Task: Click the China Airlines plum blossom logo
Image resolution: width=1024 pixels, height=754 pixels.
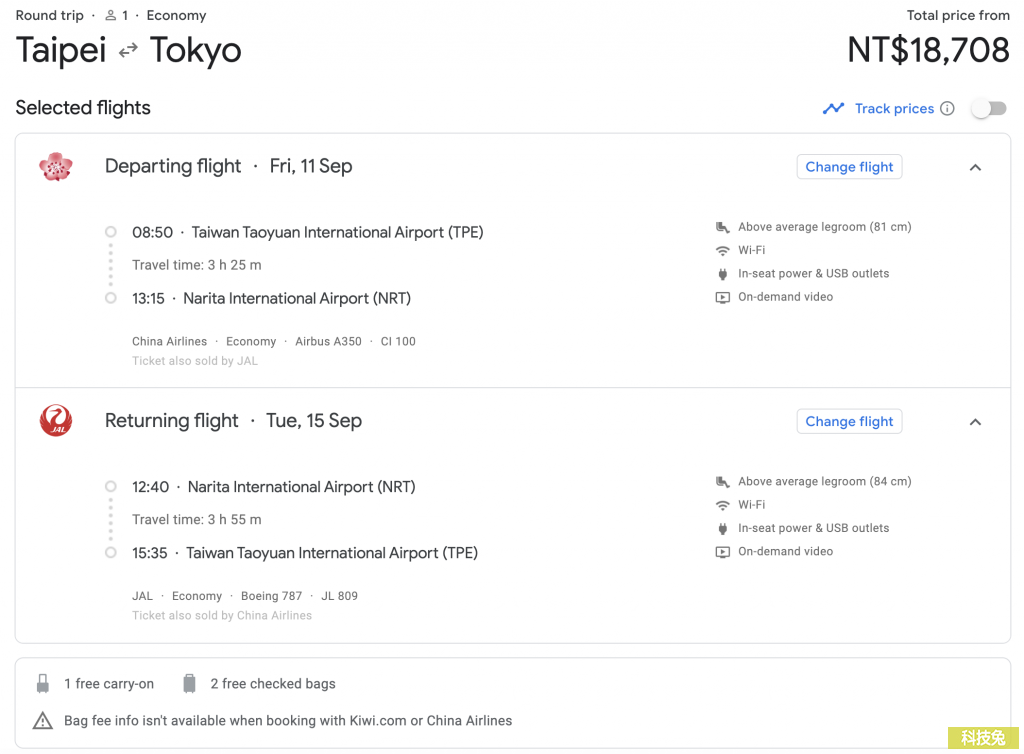Action: point(56,166)
